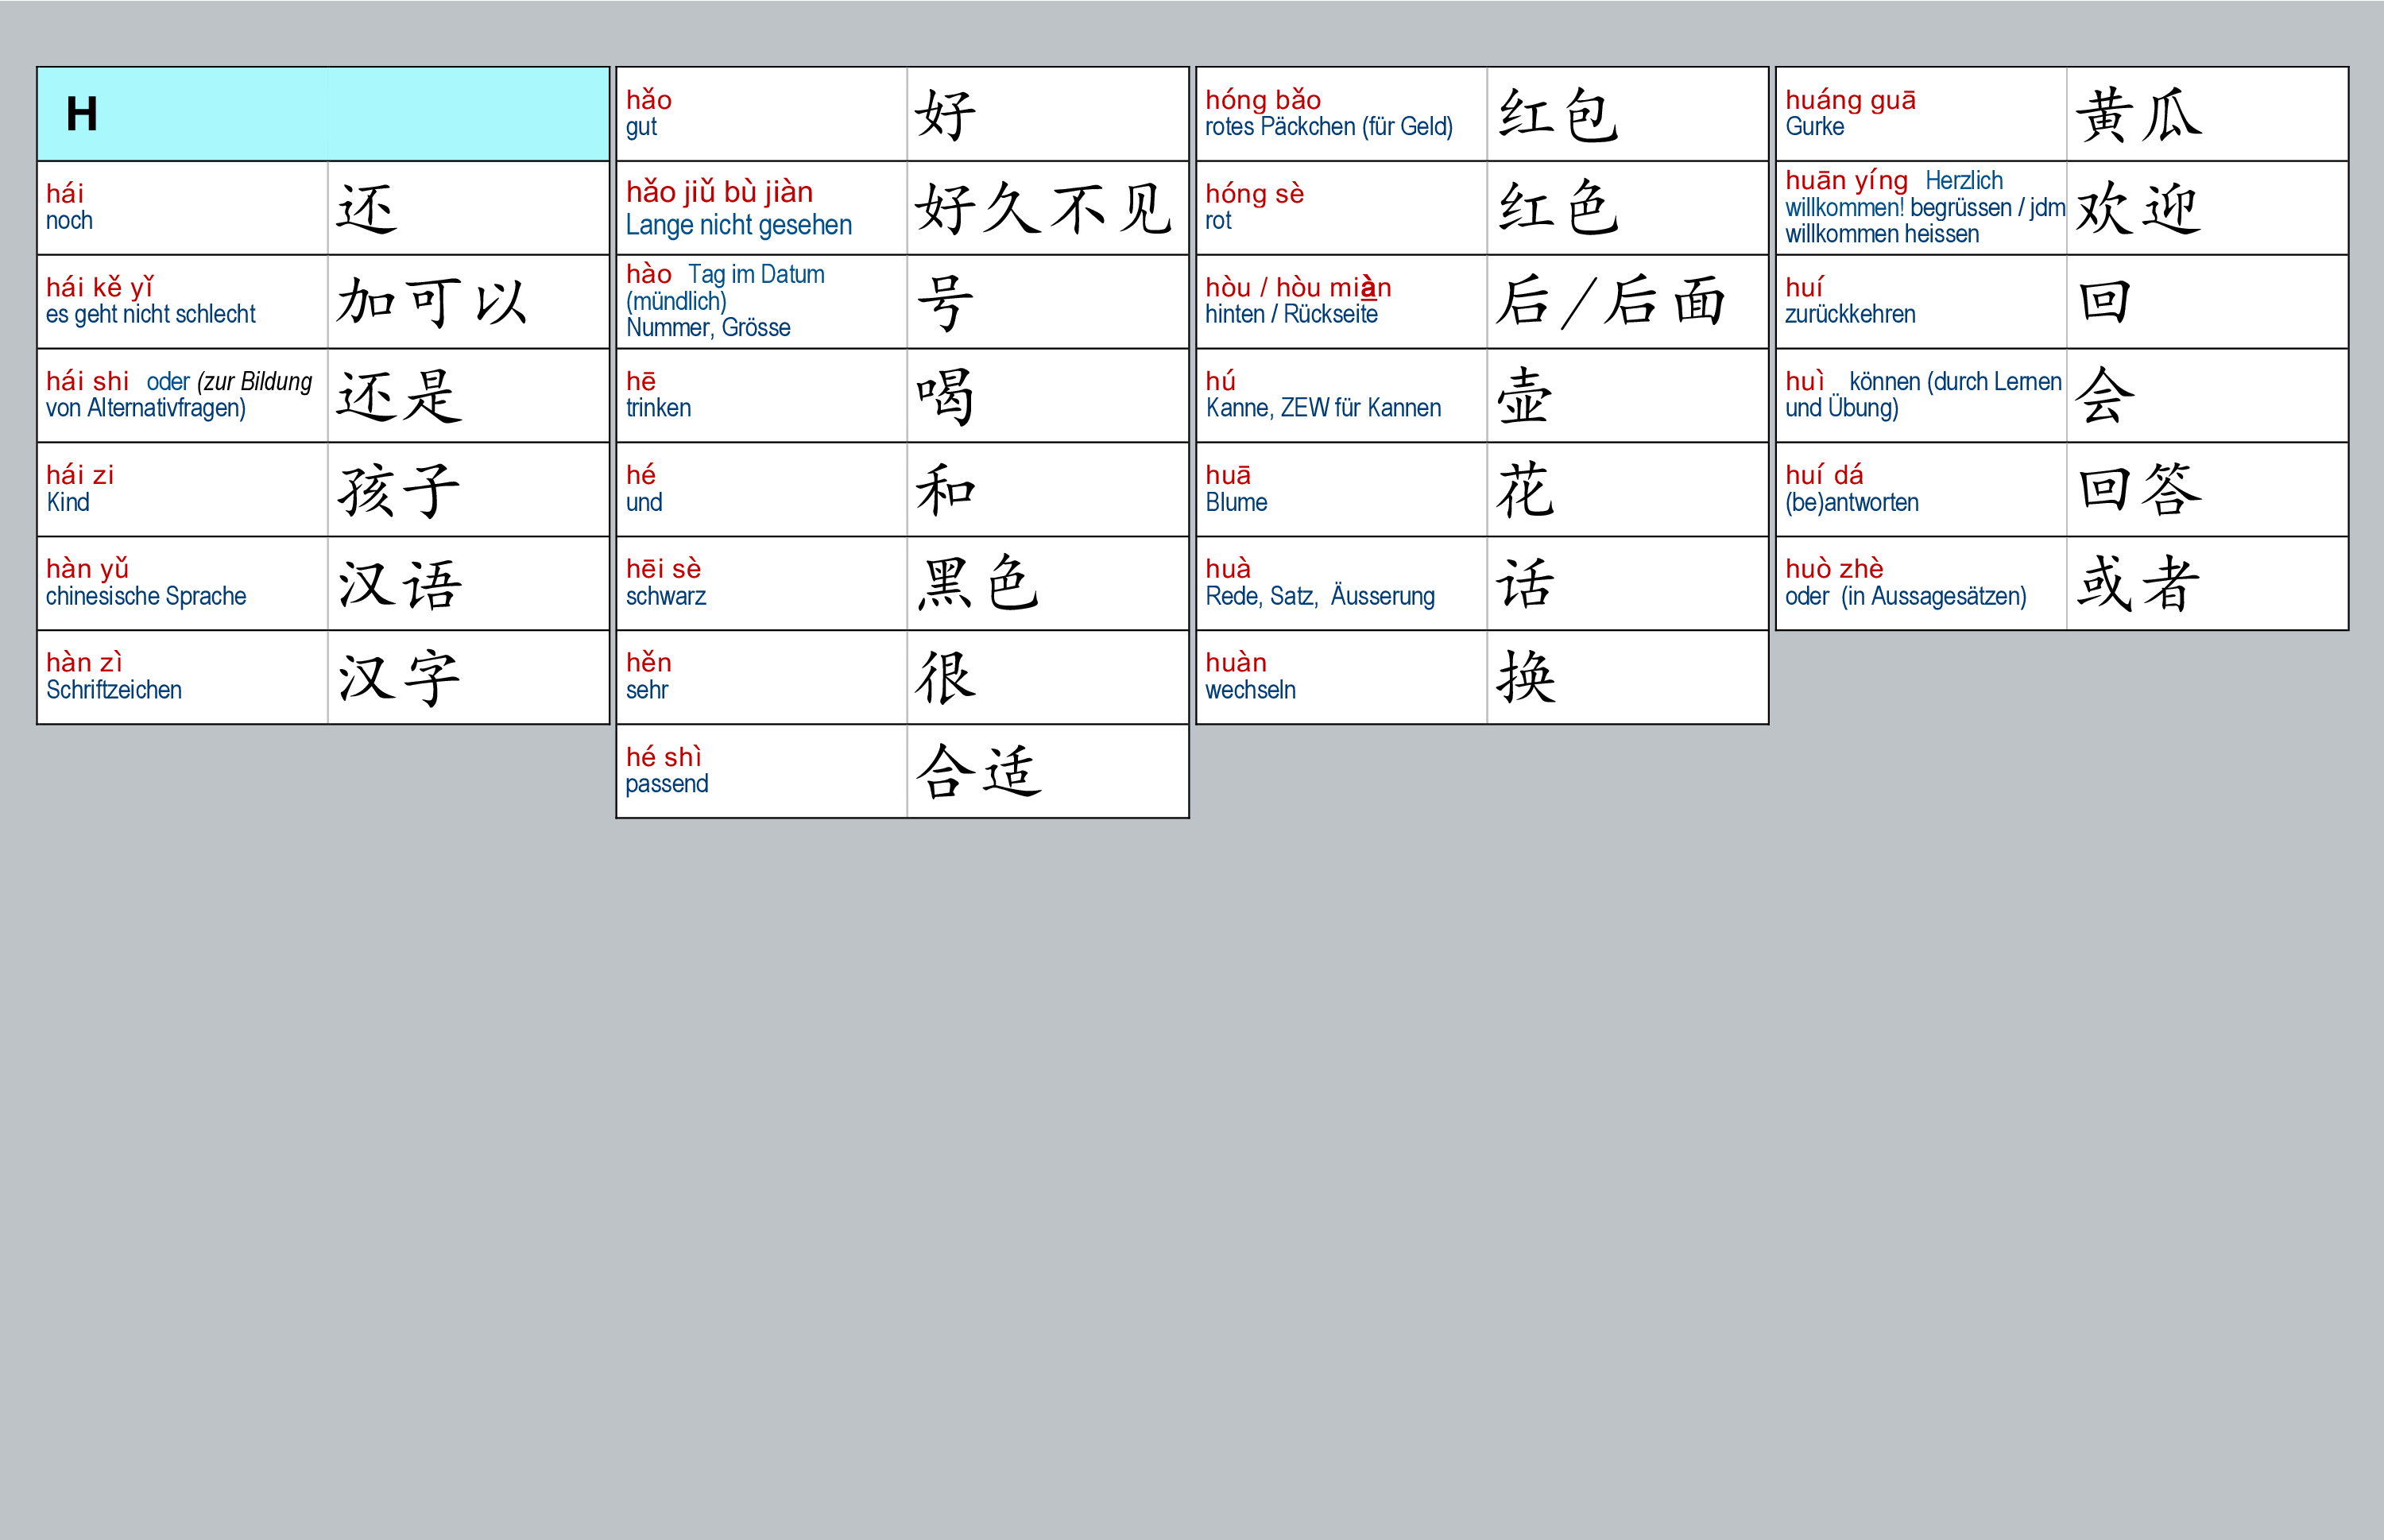Select the 欢迎 character cell
The width and height of the screenshot is (2384, 1540).
[2206, 208]
